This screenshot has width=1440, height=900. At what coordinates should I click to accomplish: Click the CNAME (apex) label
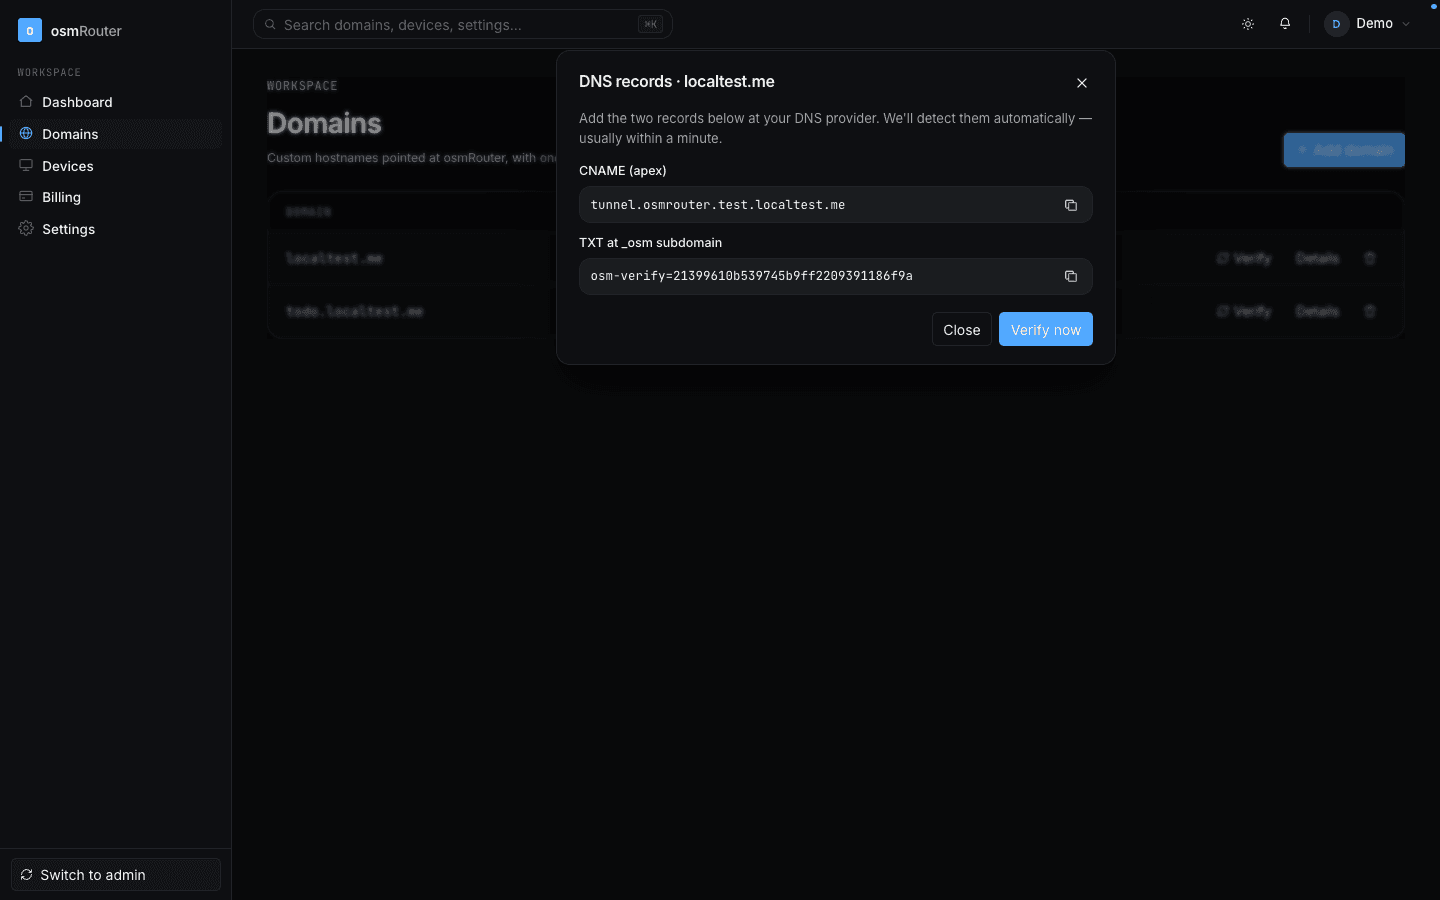point(622,171)
